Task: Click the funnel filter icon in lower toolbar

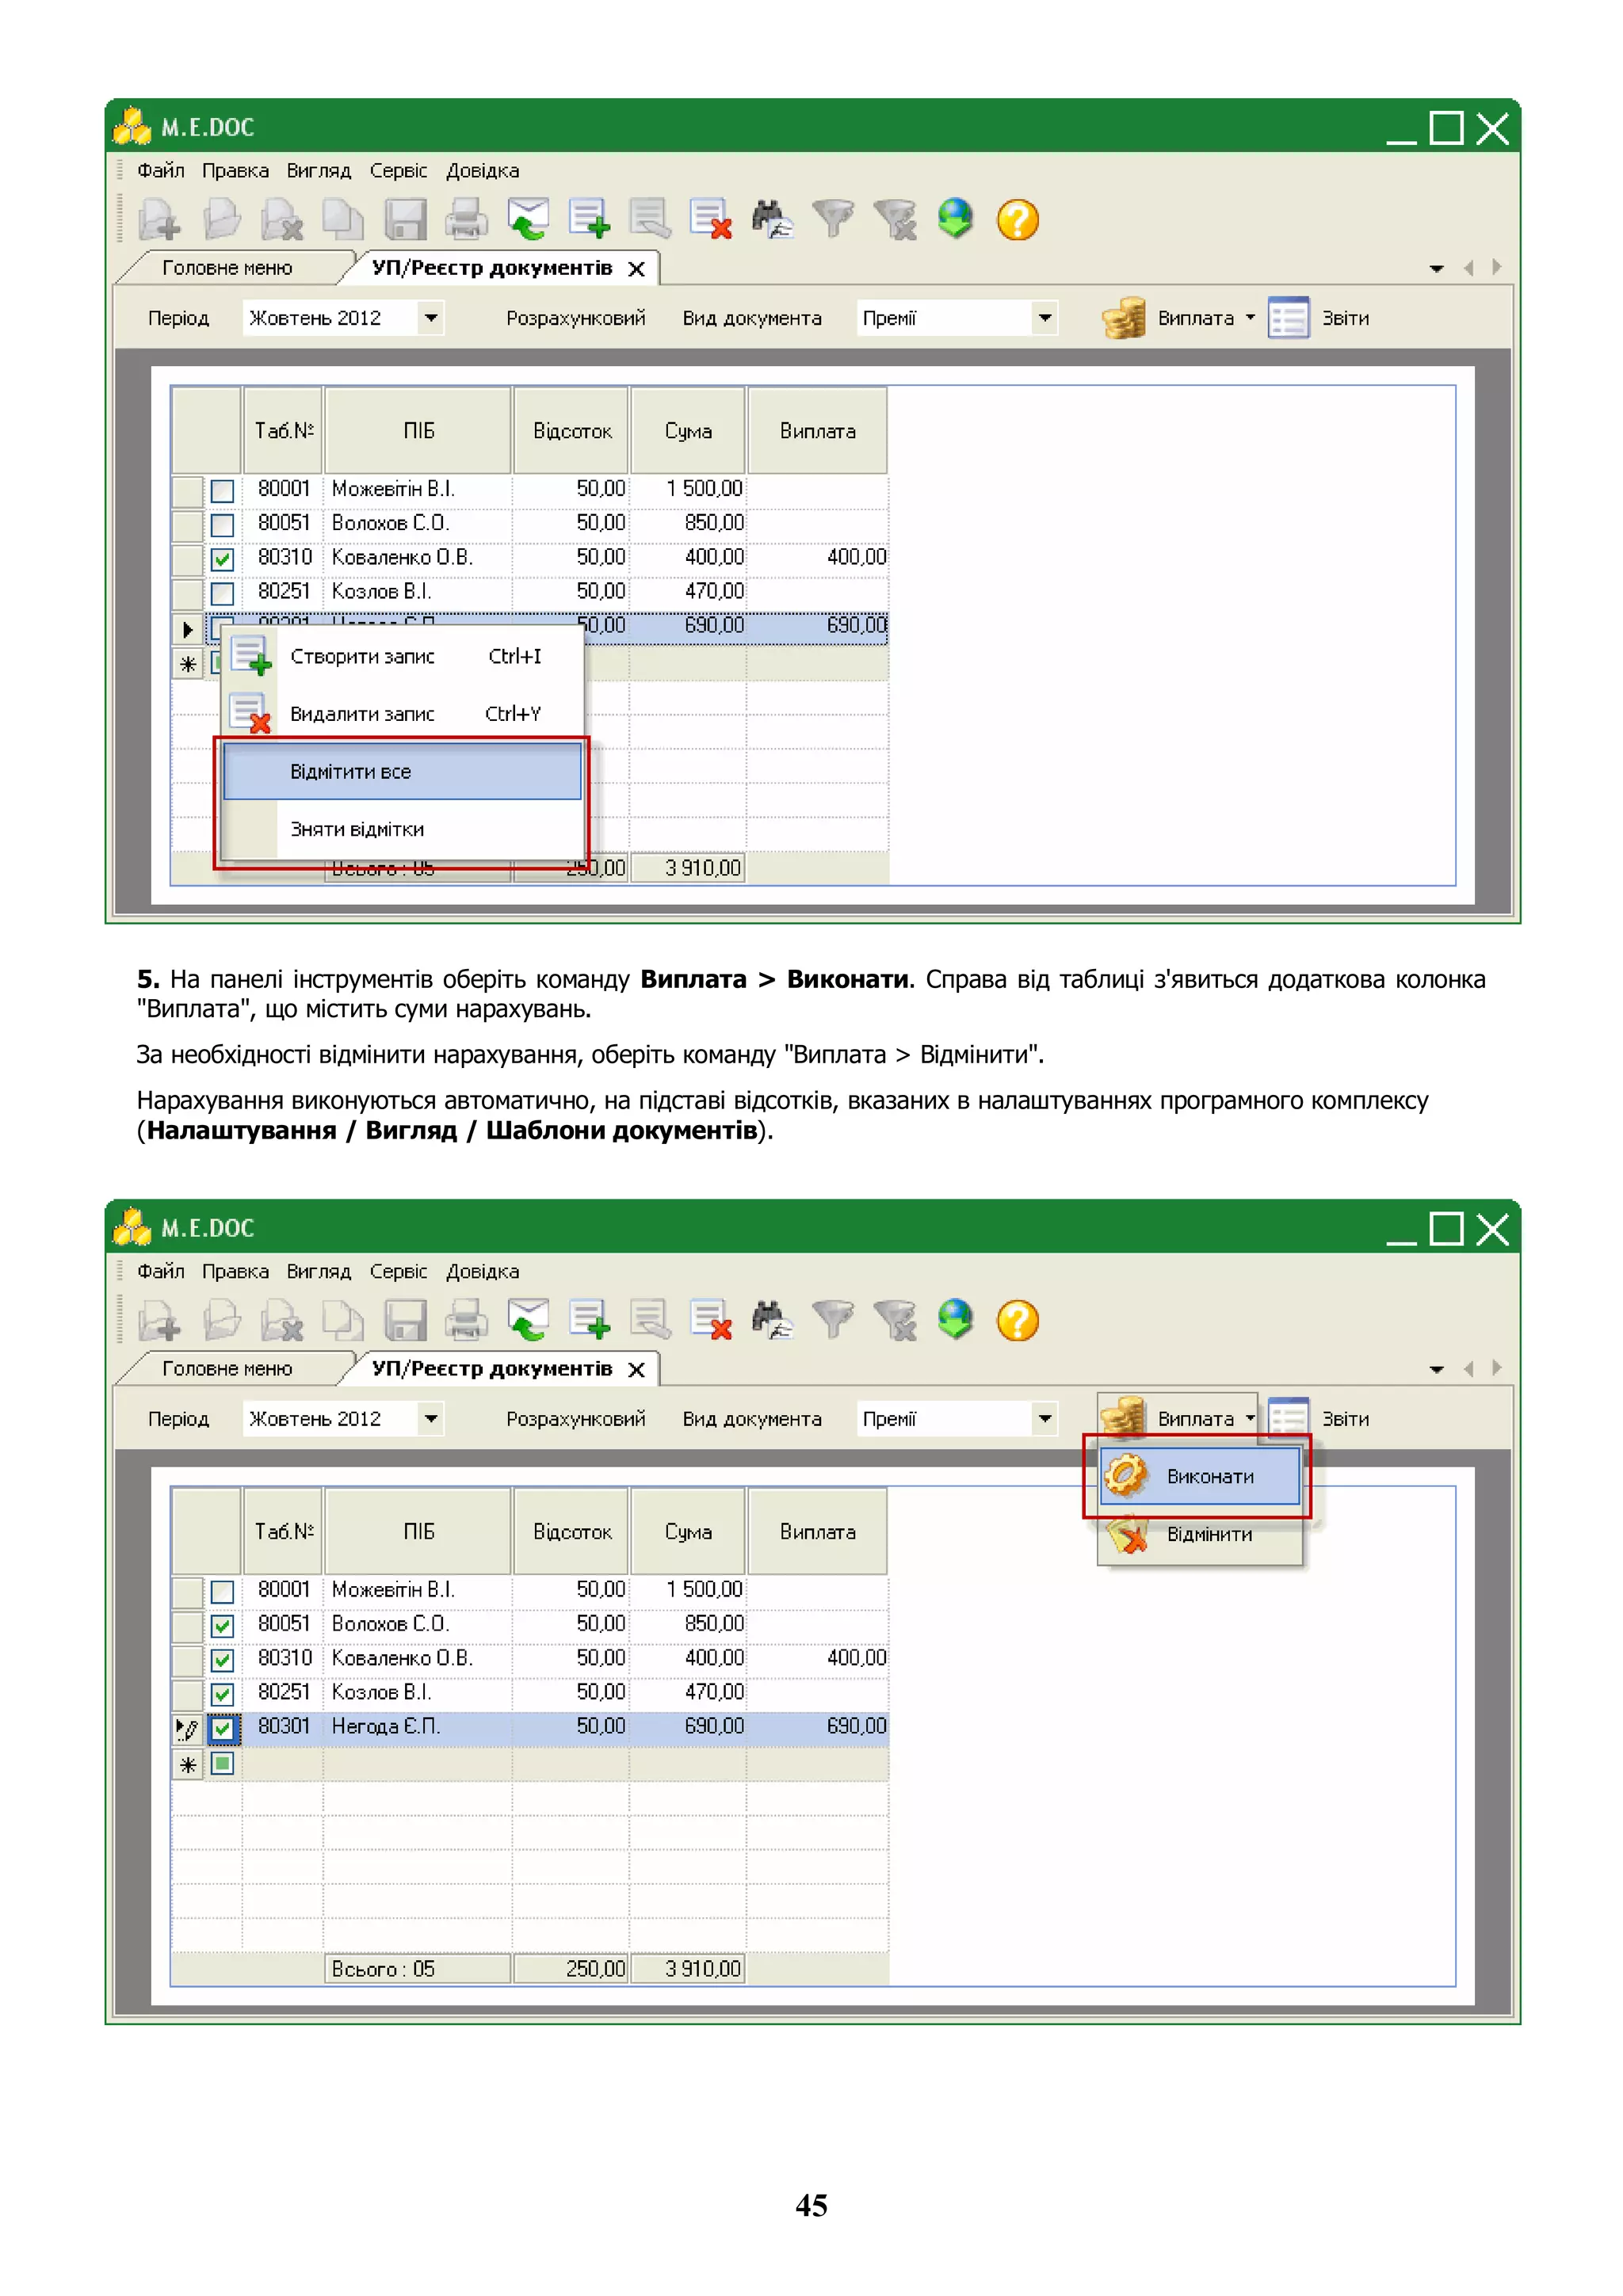Action: [832, 1320]
